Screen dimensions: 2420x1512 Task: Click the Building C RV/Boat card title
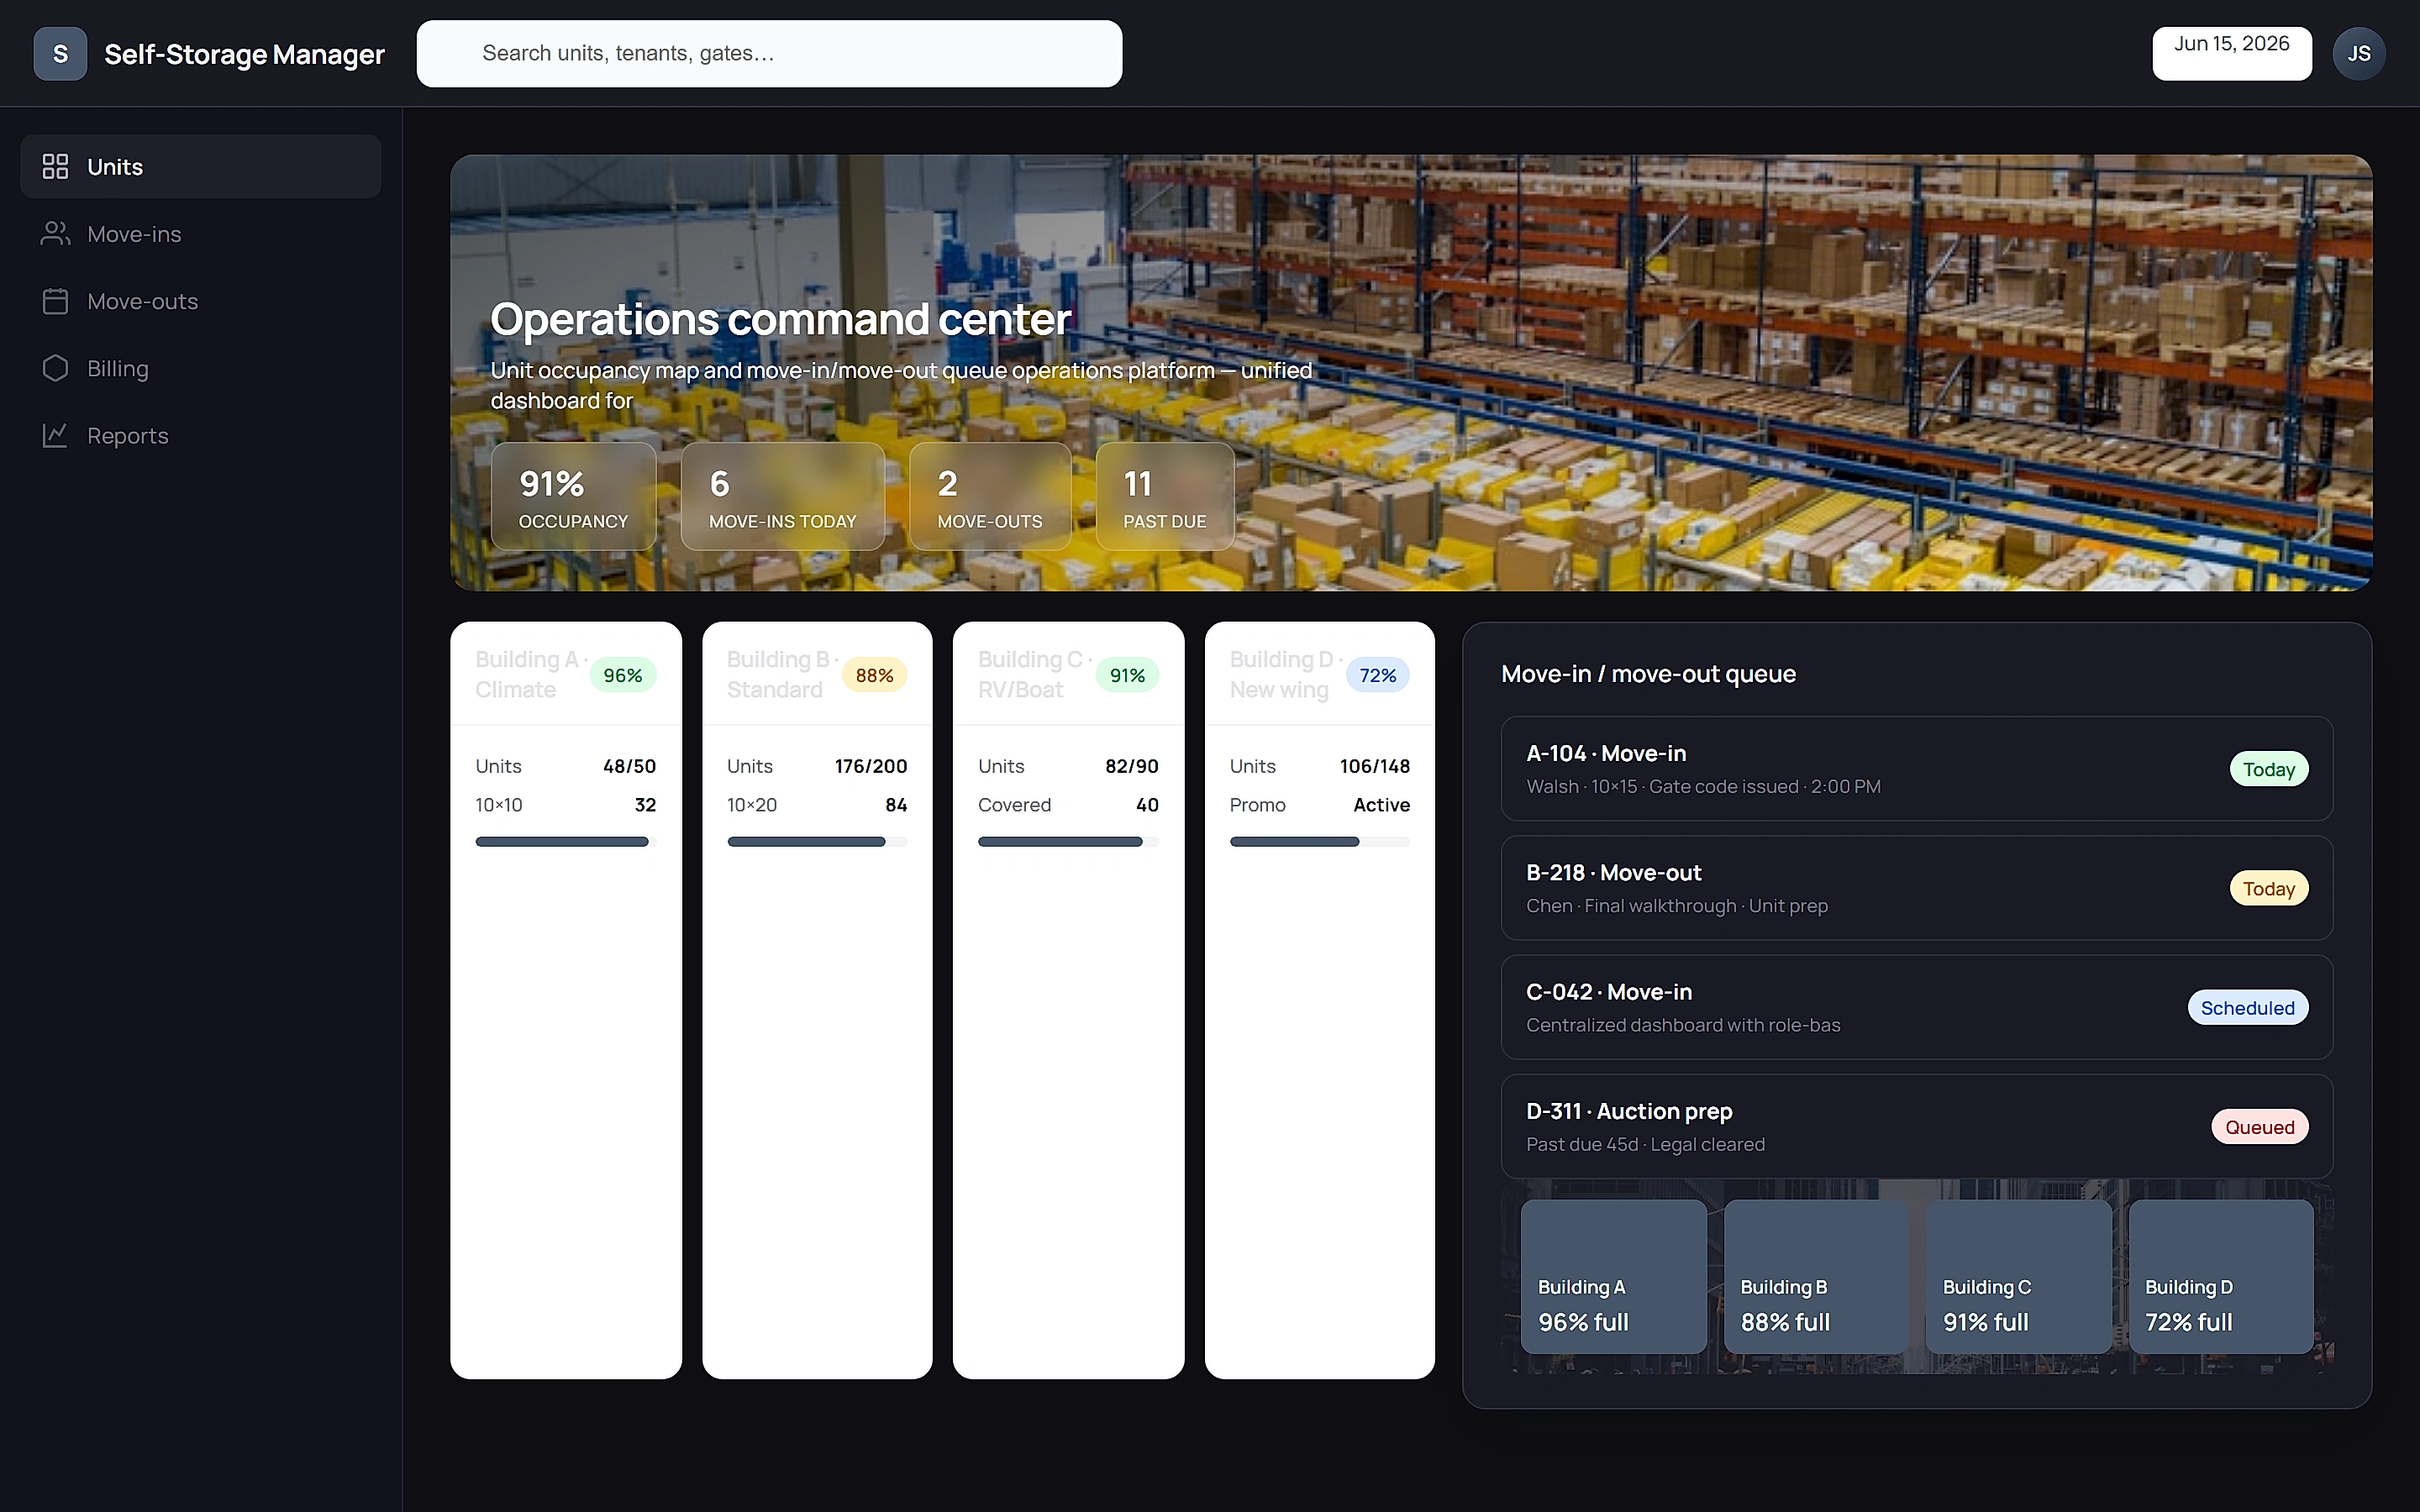tap(1035, 675)
